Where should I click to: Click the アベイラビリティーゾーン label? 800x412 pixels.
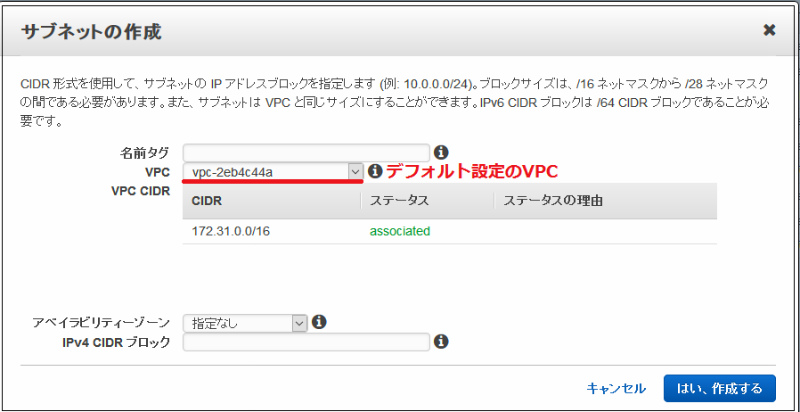coord(101,323)
